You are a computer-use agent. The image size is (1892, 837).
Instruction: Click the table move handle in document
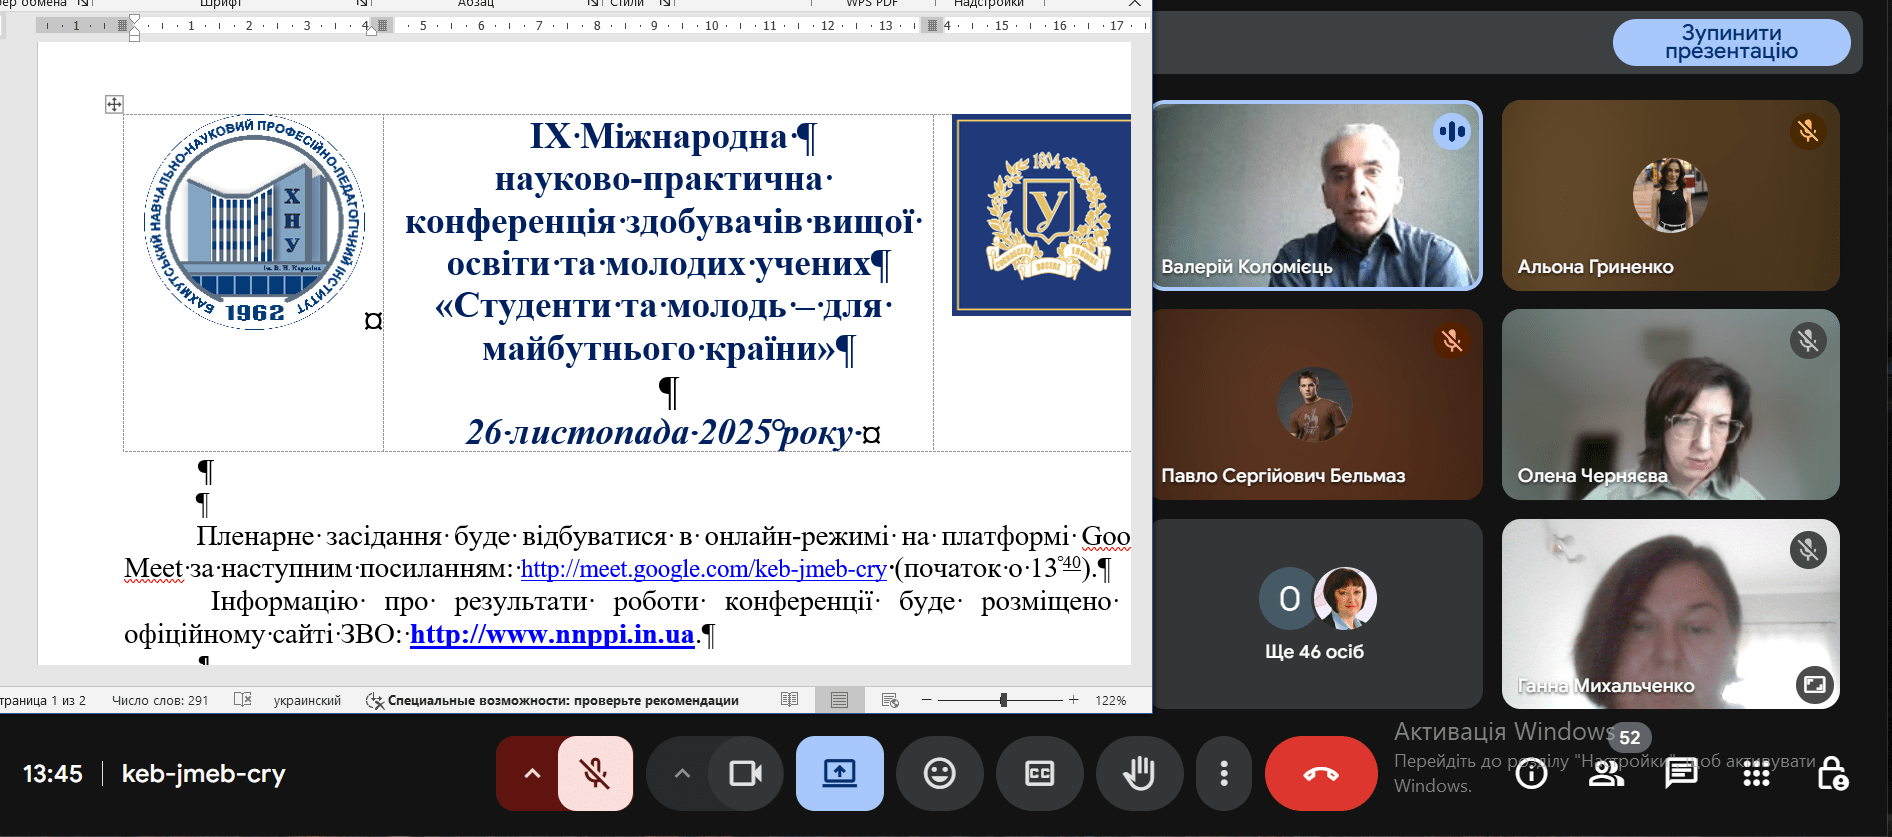(114, 104)
